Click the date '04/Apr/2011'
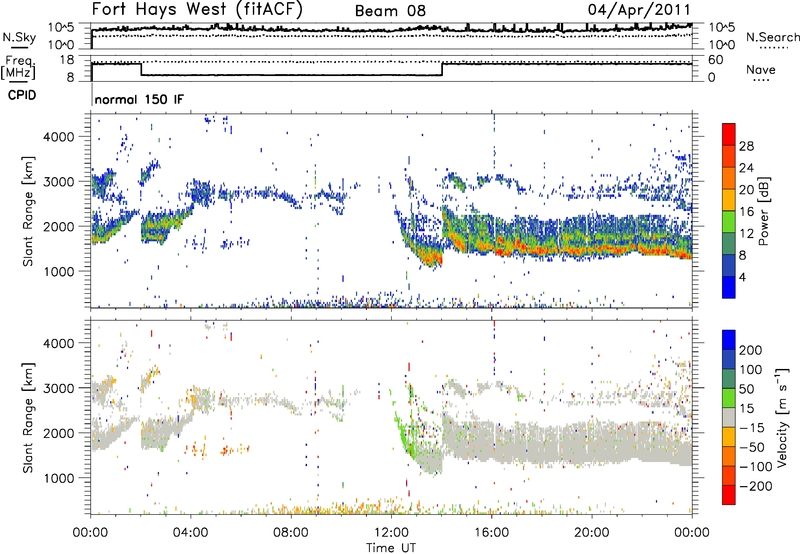Viewport: 800px width, 554px height. point(639,9)
